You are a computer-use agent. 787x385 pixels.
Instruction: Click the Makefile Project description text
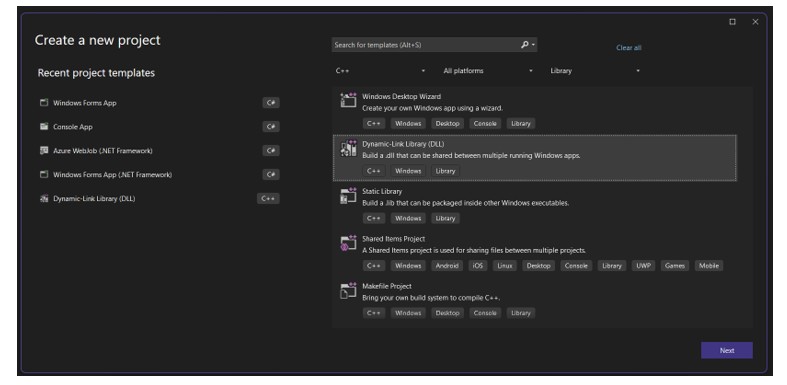[431, 298]
